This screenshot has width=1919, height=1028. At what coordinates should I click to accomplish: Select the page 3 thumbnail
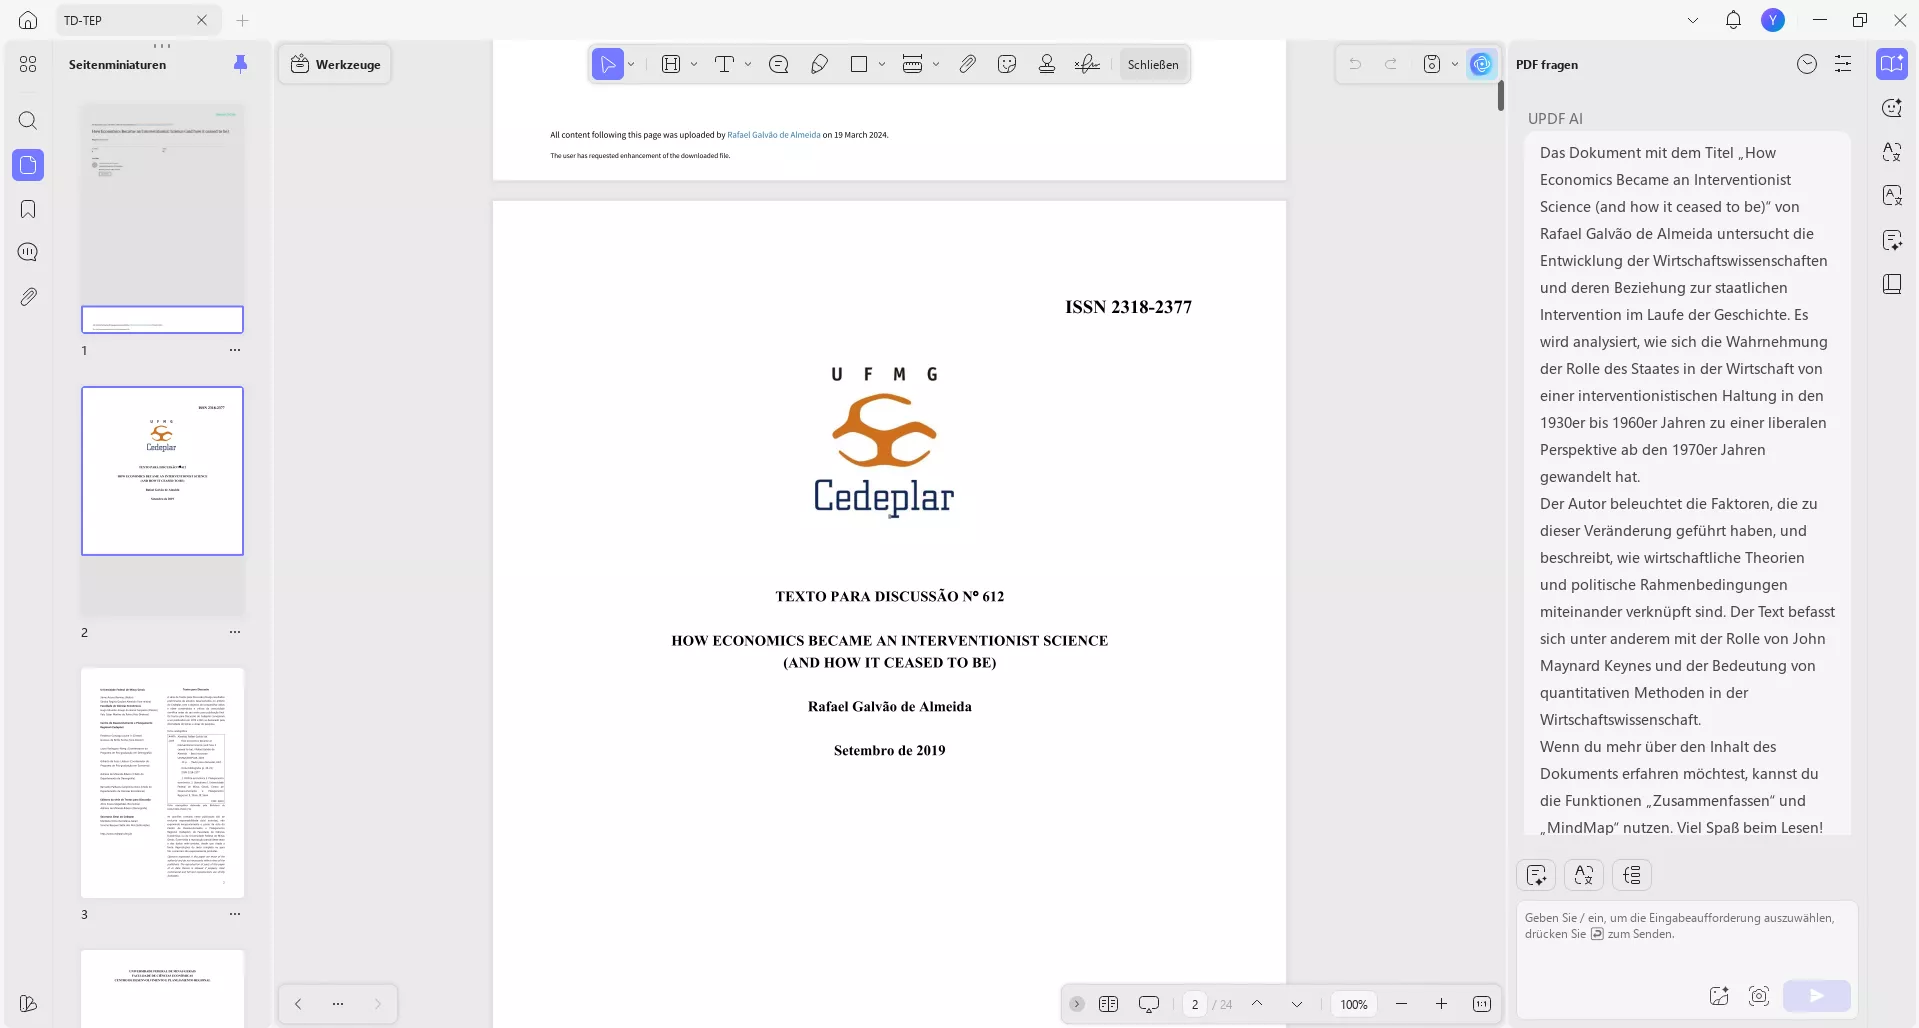click(162, 783)
